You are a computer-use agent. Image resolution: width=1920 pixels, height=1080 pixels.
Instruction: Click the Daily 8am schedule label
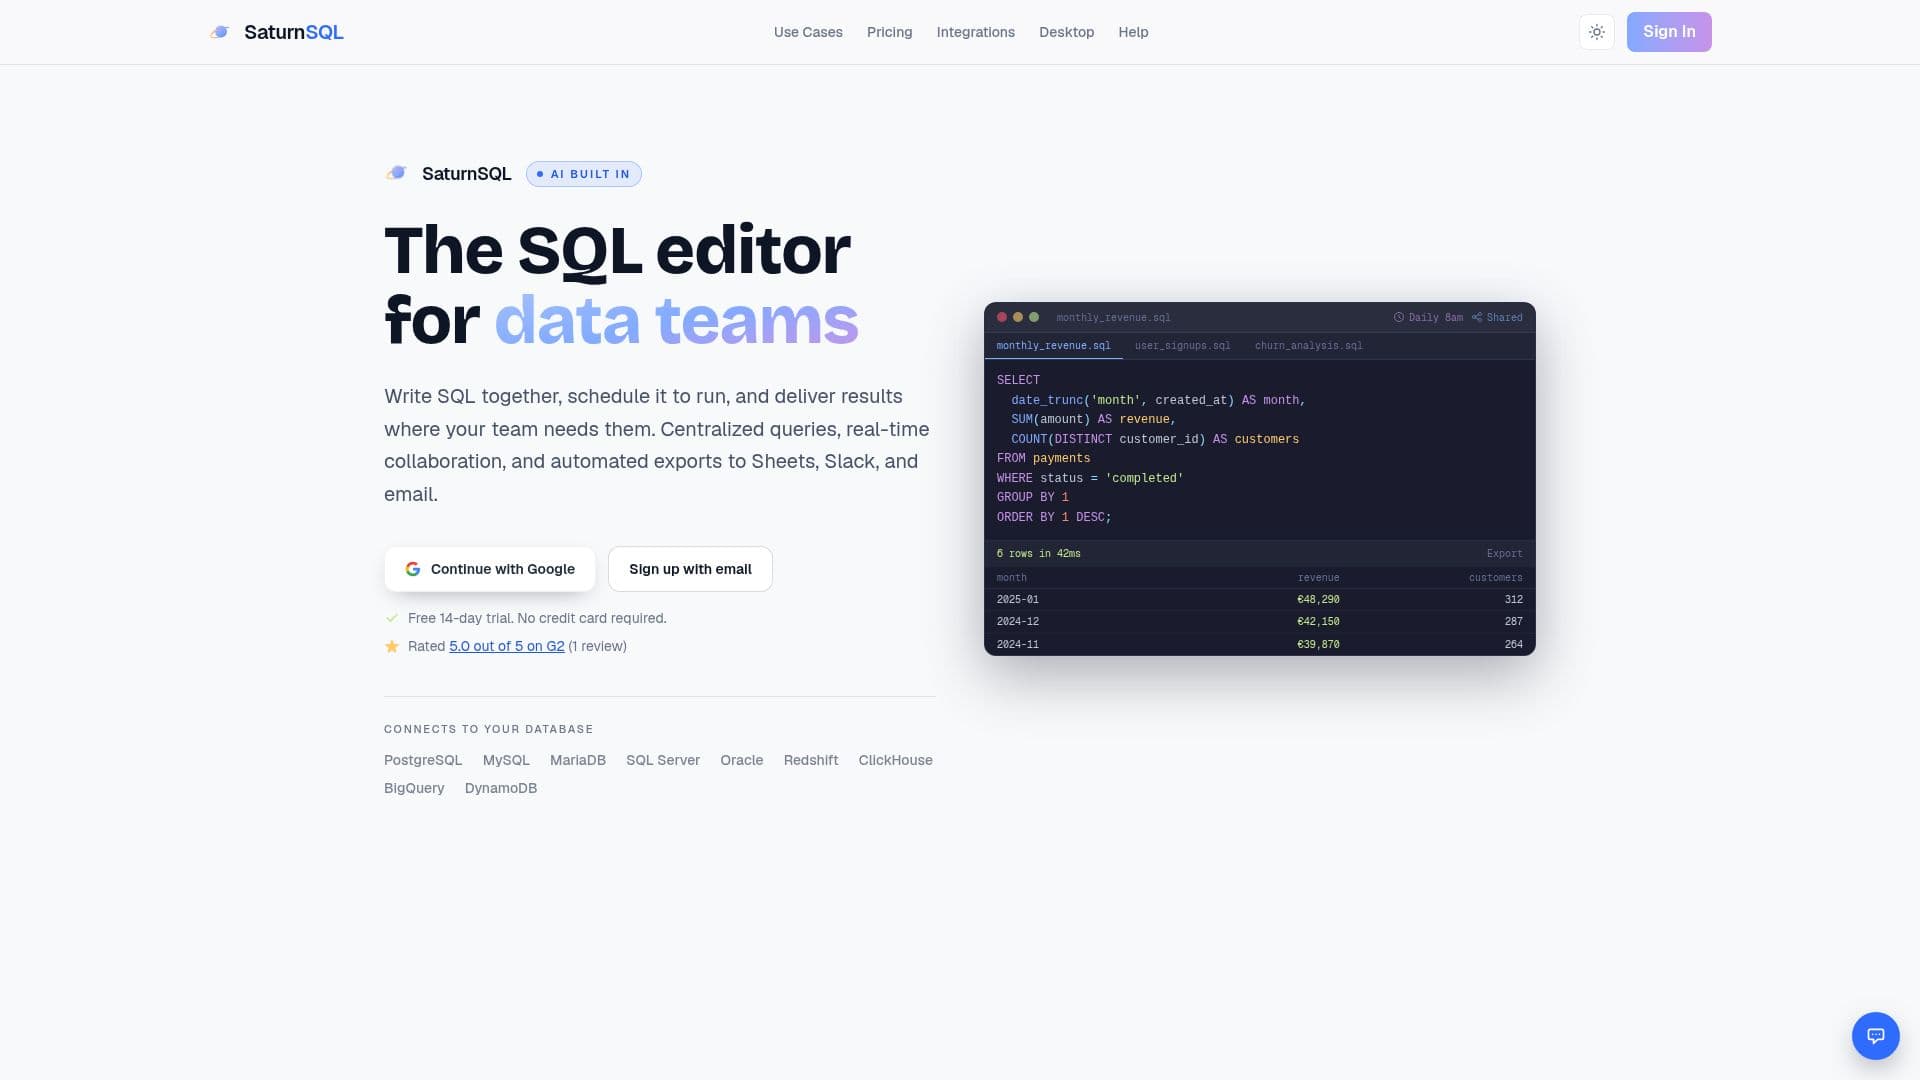tap(1435, 318)
